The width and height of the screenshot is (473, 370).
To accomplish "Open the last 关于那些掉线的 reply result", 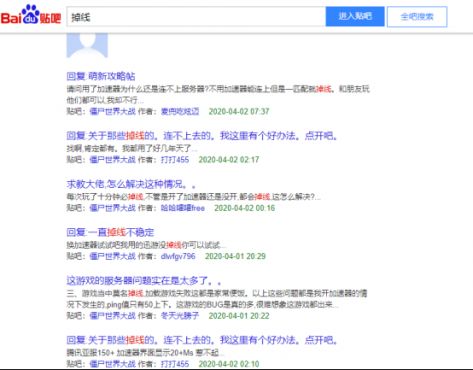I will (x=202, y=340).
